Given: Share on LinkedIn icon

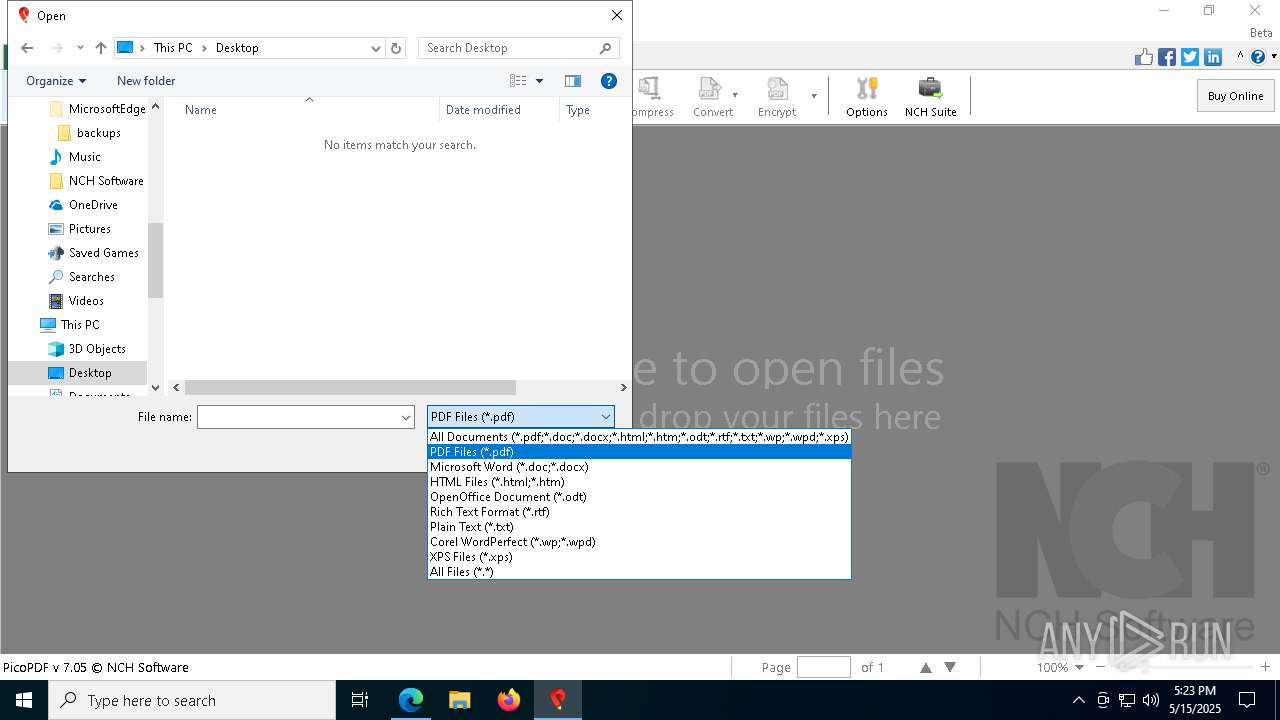Looking at the screenshot, I should pos(1213,57).
